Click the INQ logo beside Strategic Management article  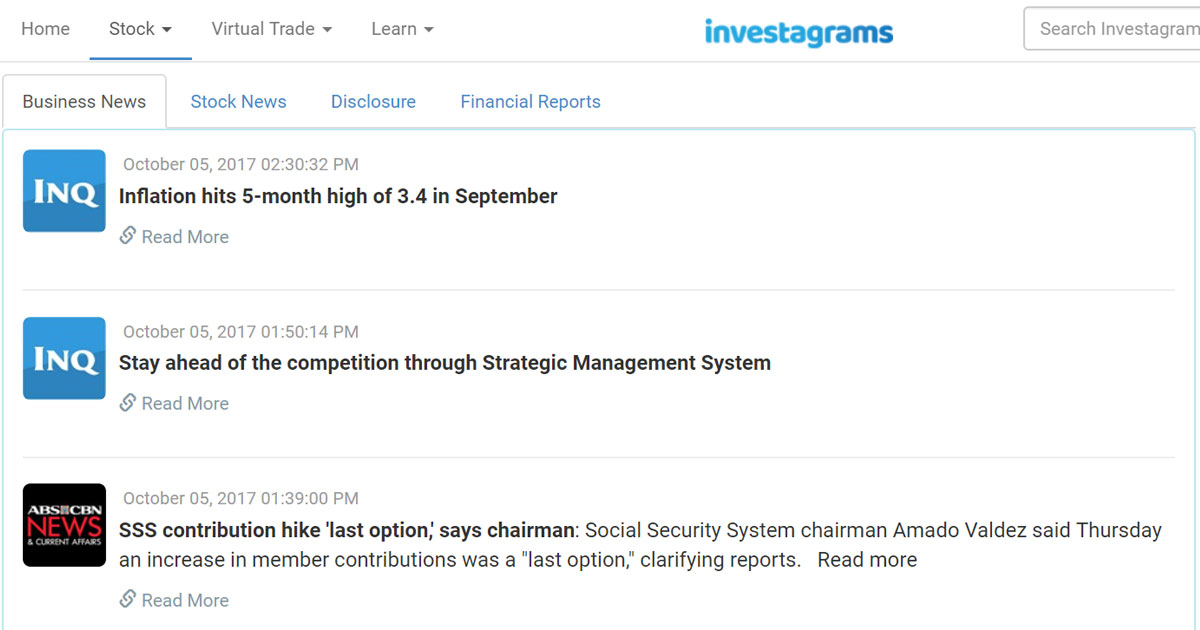coord(64,358)
